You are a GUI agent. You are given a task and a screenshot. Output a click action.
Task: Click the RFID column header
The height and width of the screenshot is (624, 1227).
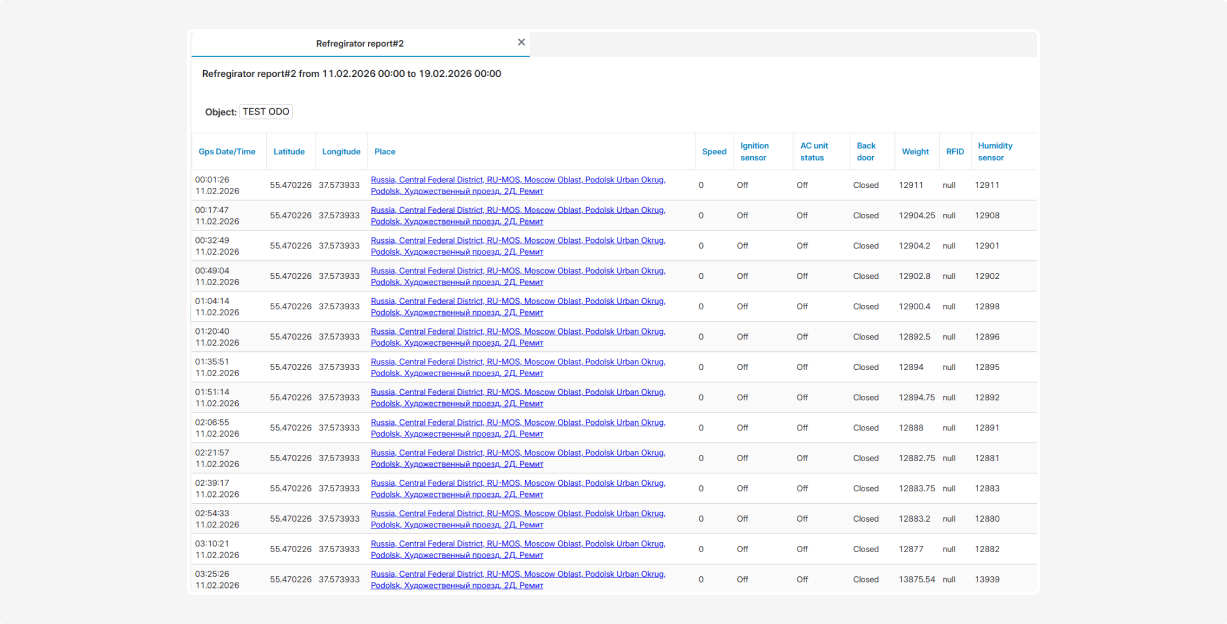tap(955, 152)
